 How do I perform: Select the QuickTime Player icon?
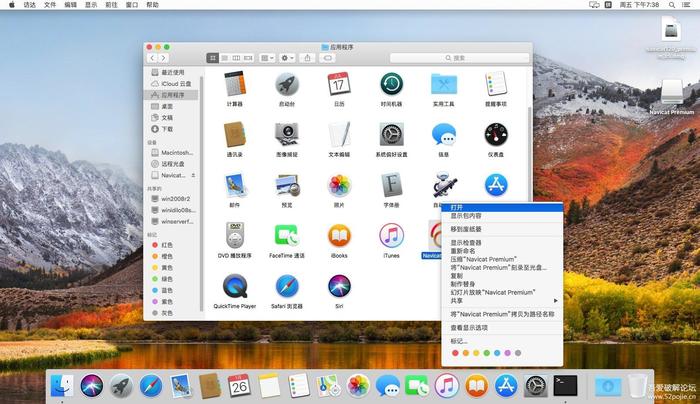234,286
